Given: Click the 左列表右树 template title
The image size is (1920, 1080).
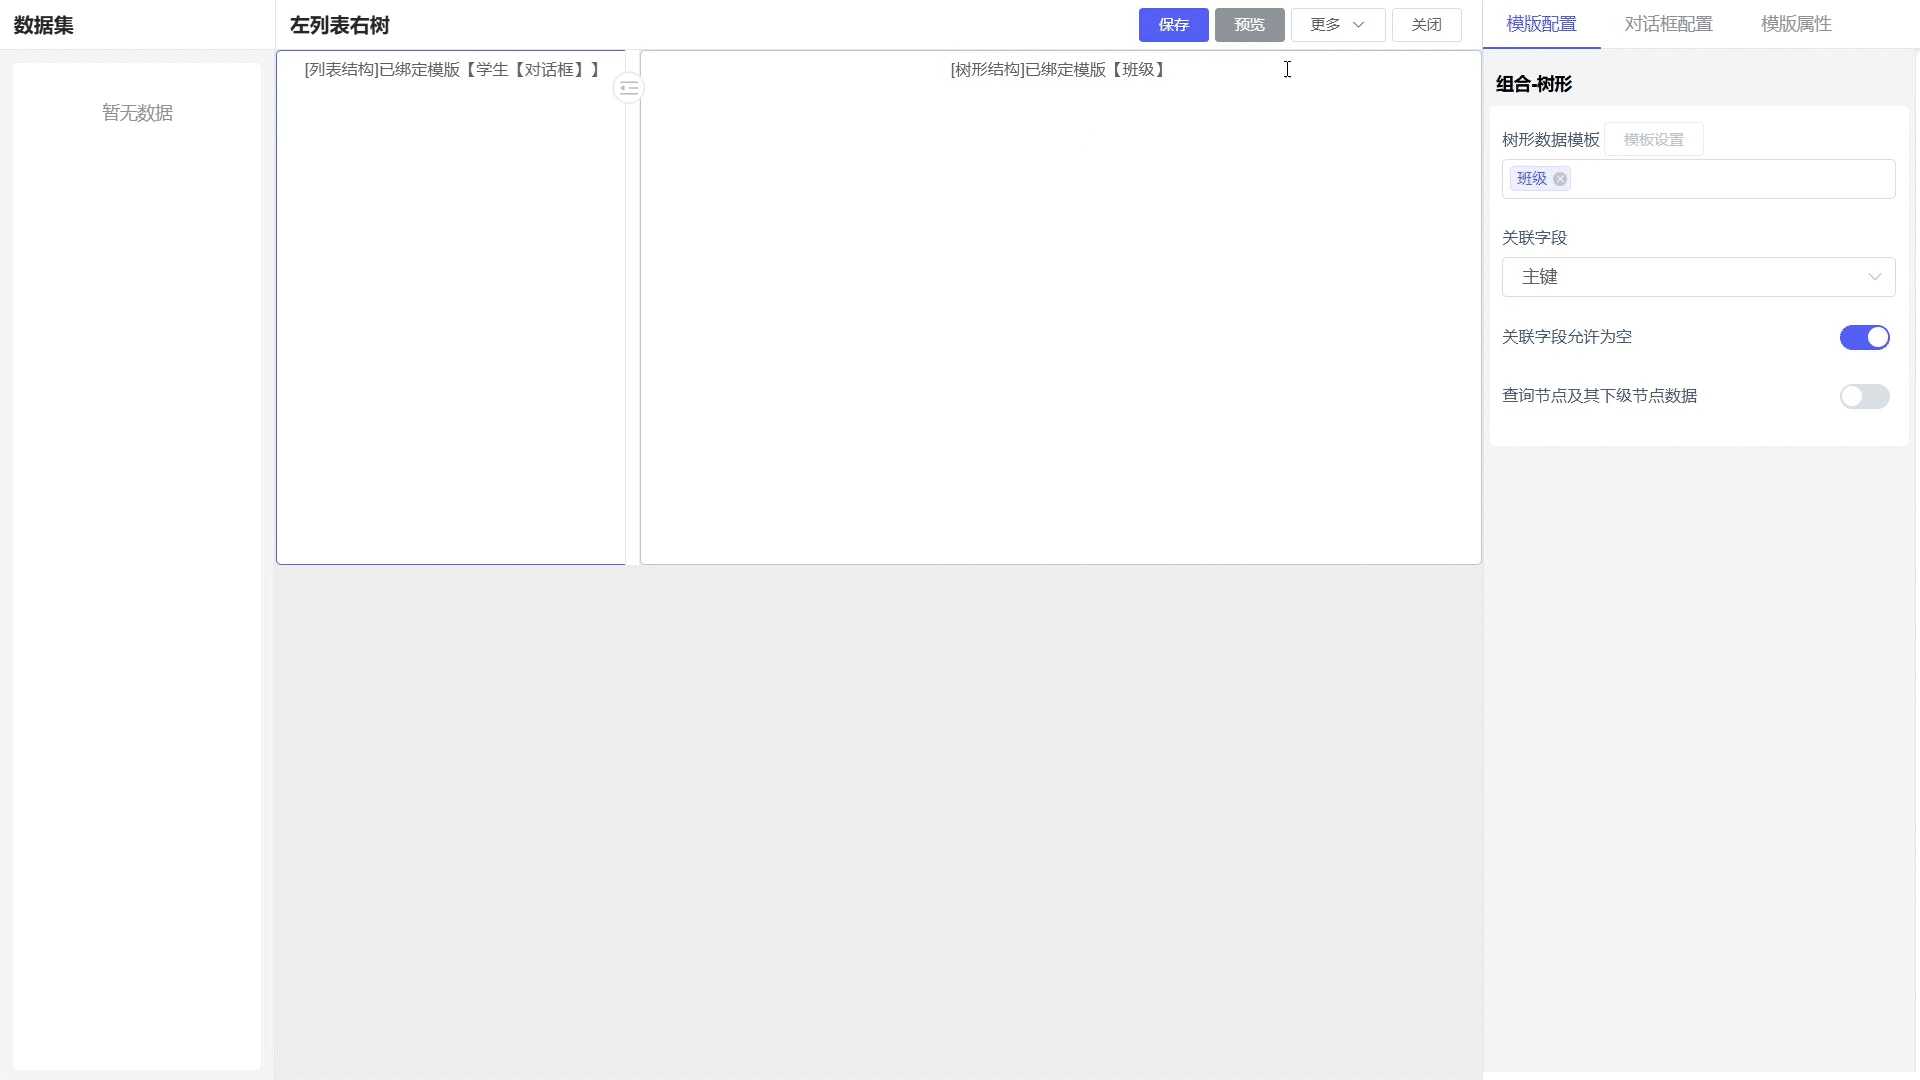Looking at the screenshot, I should pyautogui.click(x=340, y=25).
